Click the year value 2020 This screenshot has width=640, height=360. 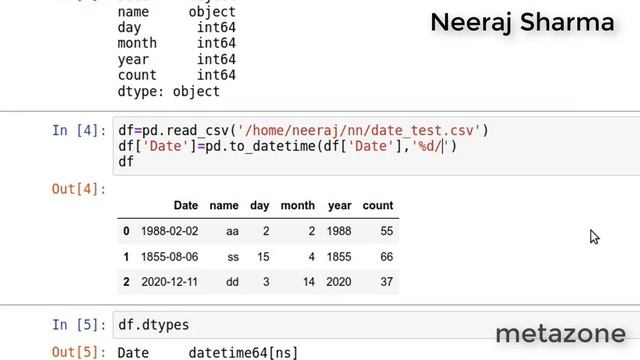click(339, 282)
